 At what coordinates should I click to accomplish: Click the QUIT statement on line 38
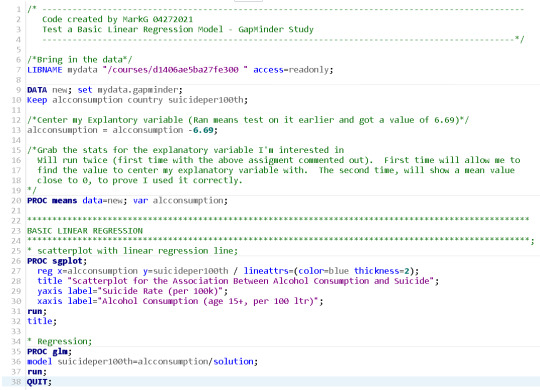pos(39,382)
